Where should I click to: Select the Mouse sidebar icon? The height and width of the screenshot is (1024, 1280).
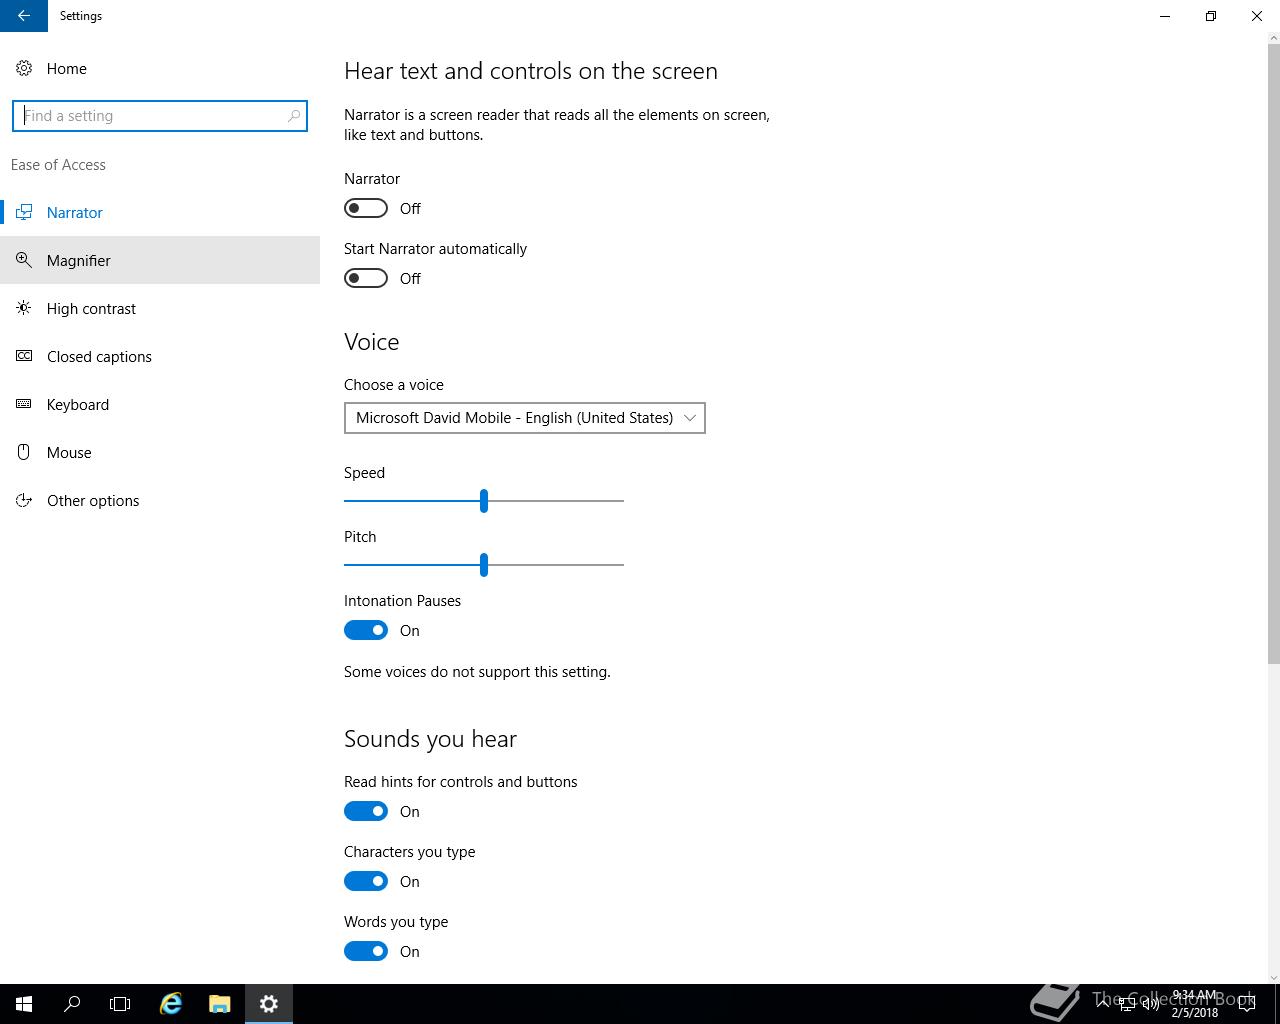point(24,452)
